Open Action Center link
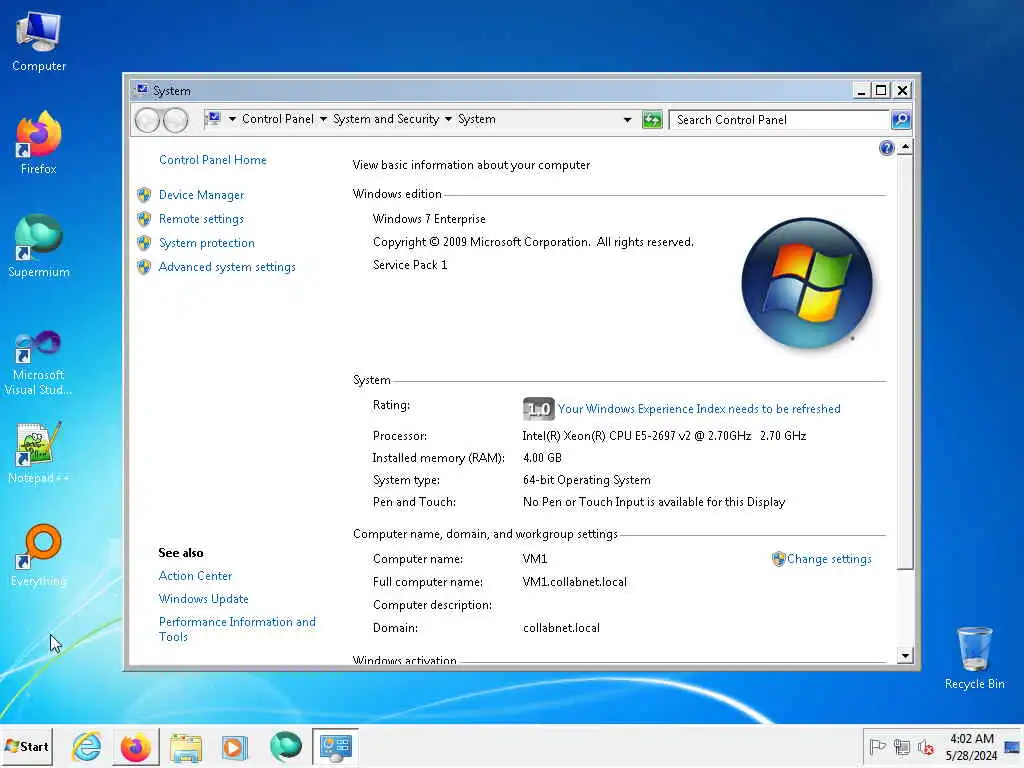Image resolution: width=1024 pixels, height=768 pixels. pyautogui.click(x=195, y=576)
